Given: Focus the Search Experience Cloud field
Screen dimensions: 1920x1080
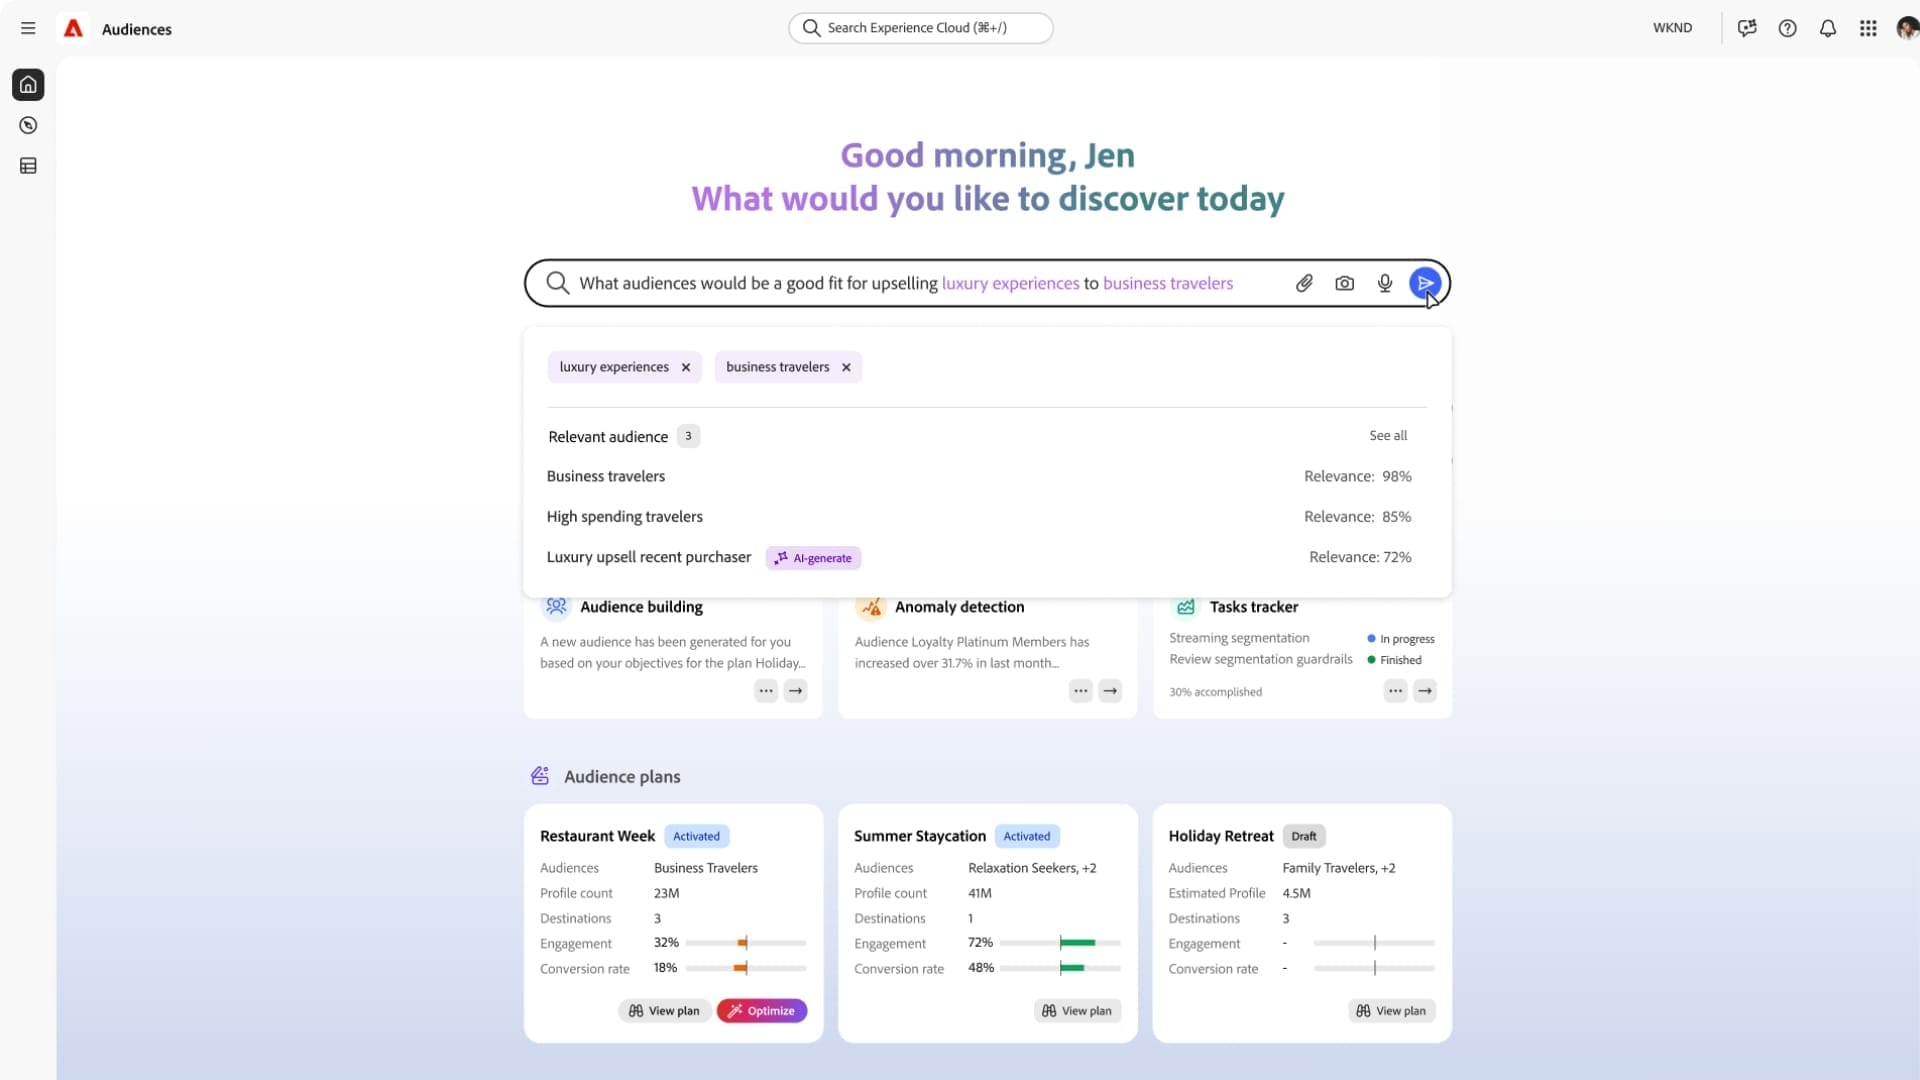Looking at the screenshot, I should 920,28.
